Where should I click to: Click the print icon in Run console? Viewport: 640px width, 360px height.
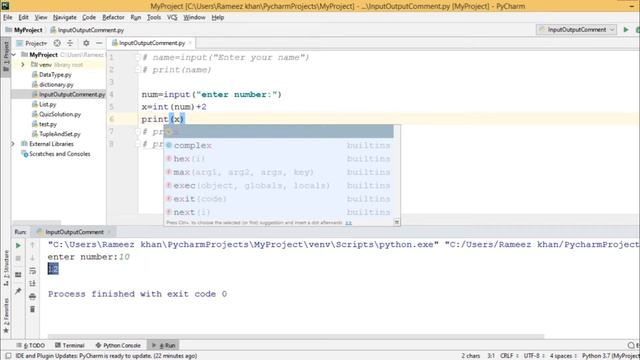33,296
